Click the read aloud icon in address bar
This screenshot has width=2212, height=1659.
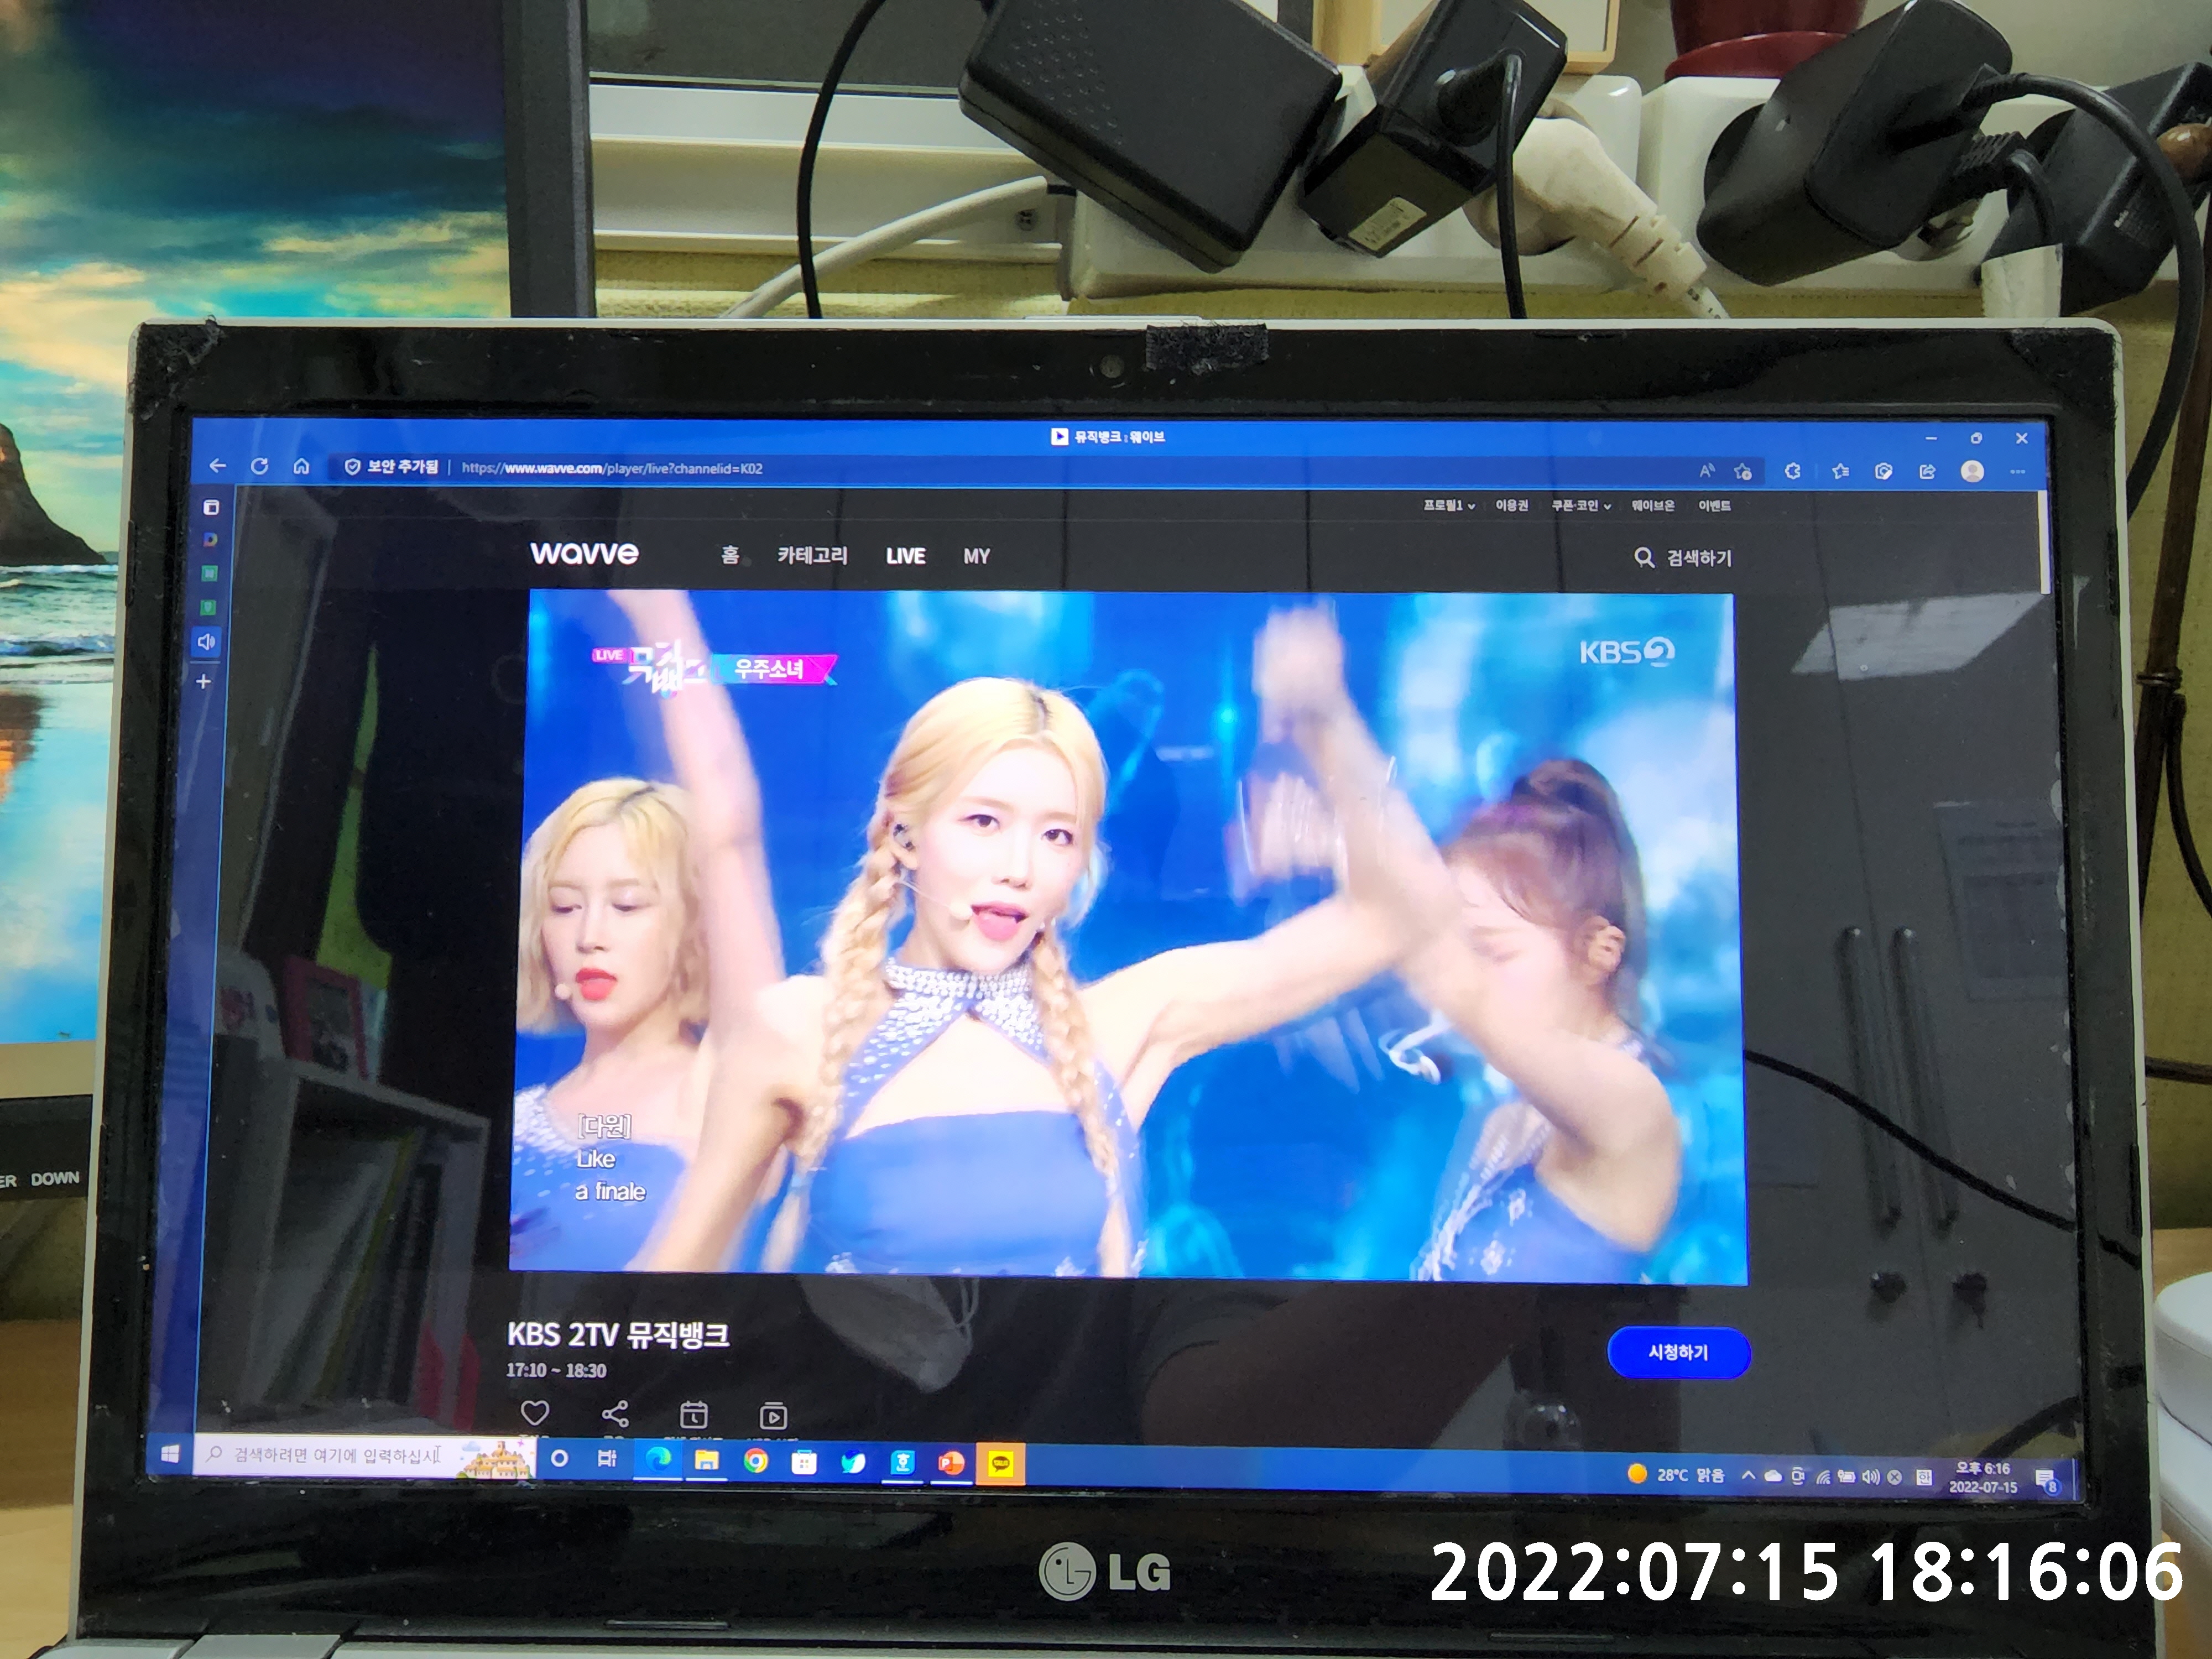point(1707,470)
